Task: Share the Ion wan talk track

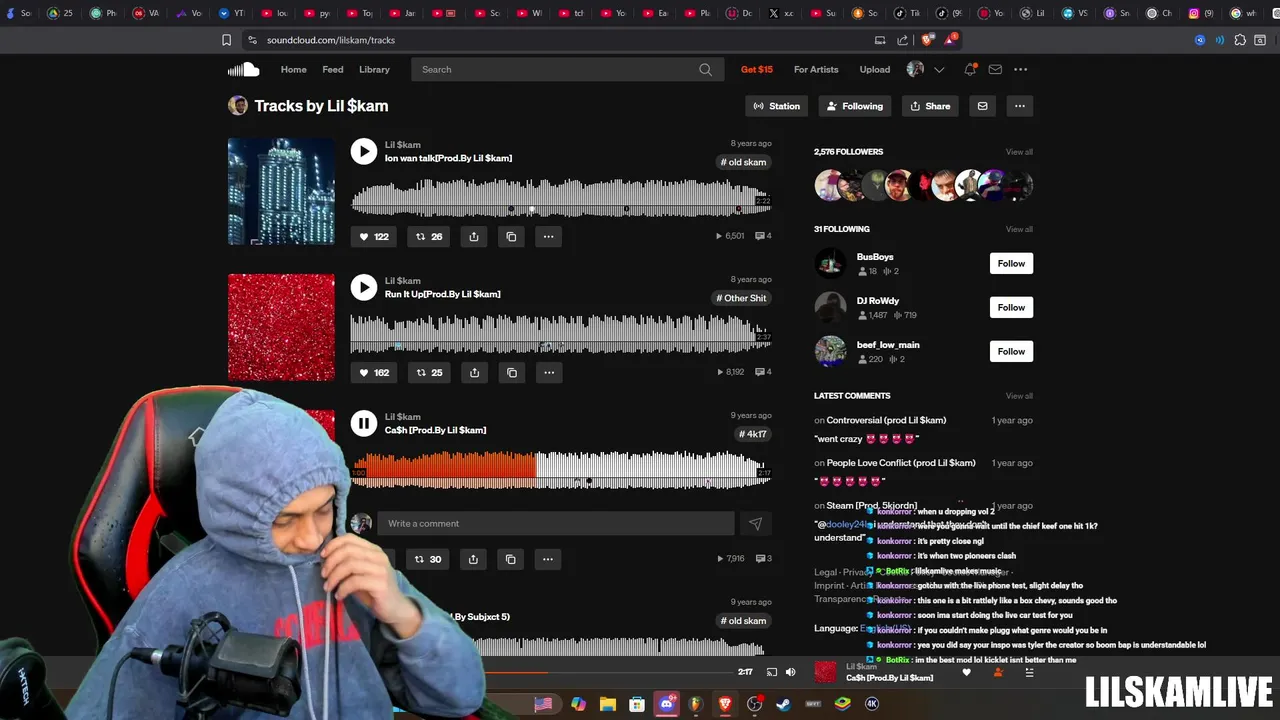Action: [474, 236]
